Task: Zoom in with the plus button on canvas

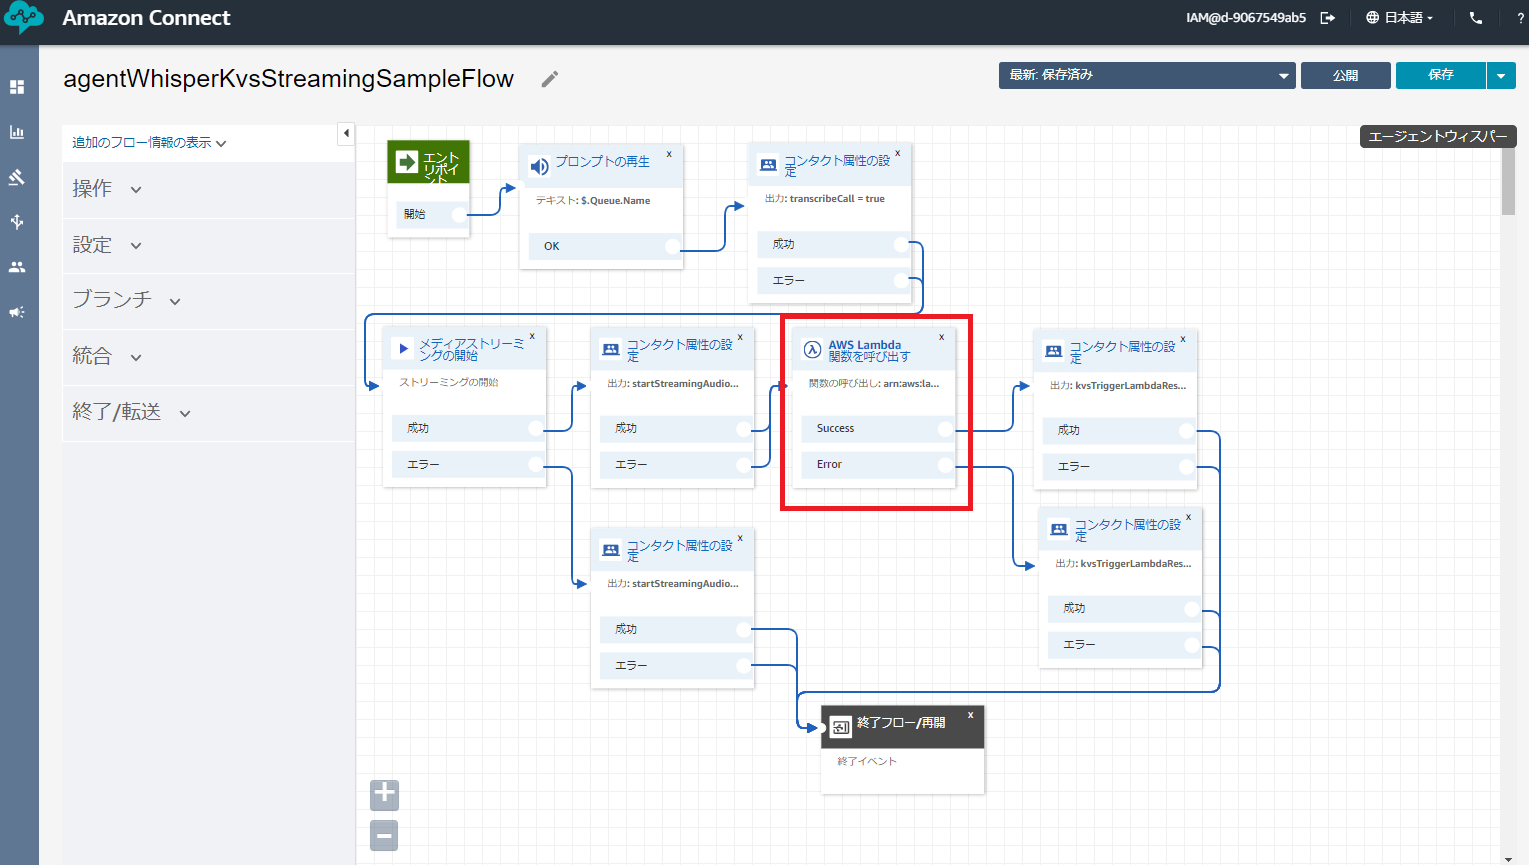Action: [384, 794]
